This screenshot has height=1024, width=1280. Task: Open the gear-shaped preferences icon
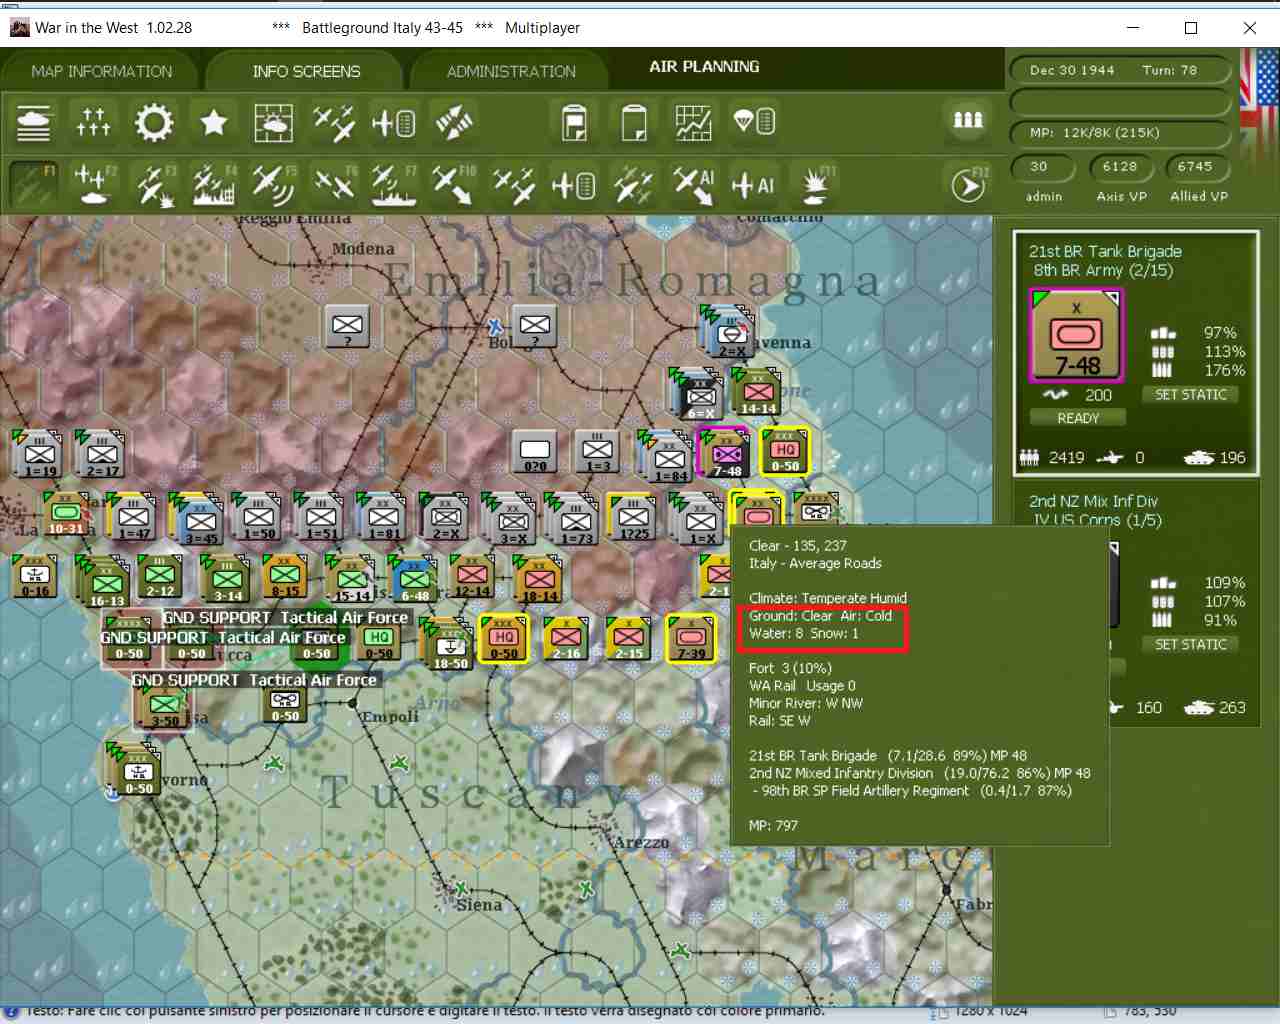coord(153,122)
